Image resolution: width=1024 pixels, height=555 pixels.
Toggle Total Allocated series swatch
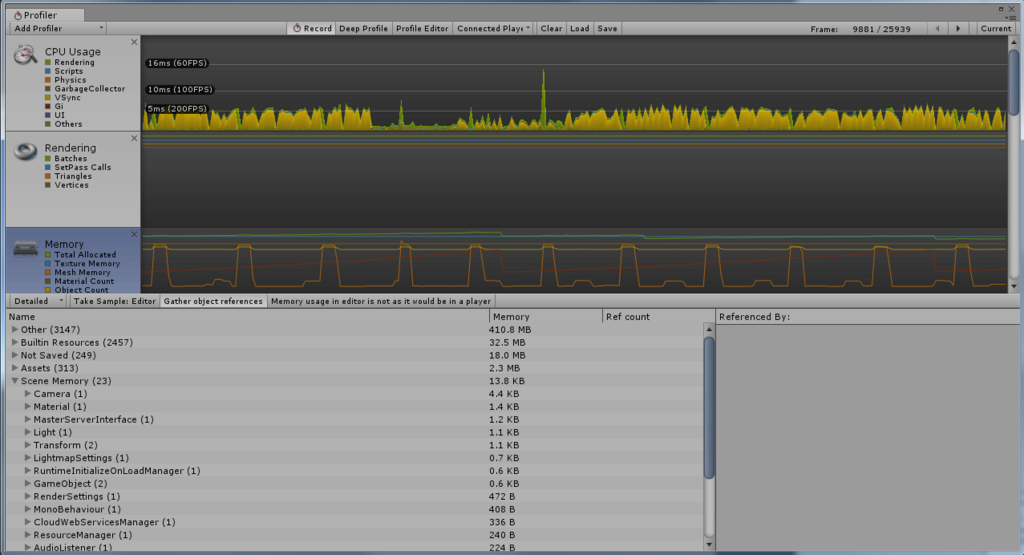tap(48, 255)
